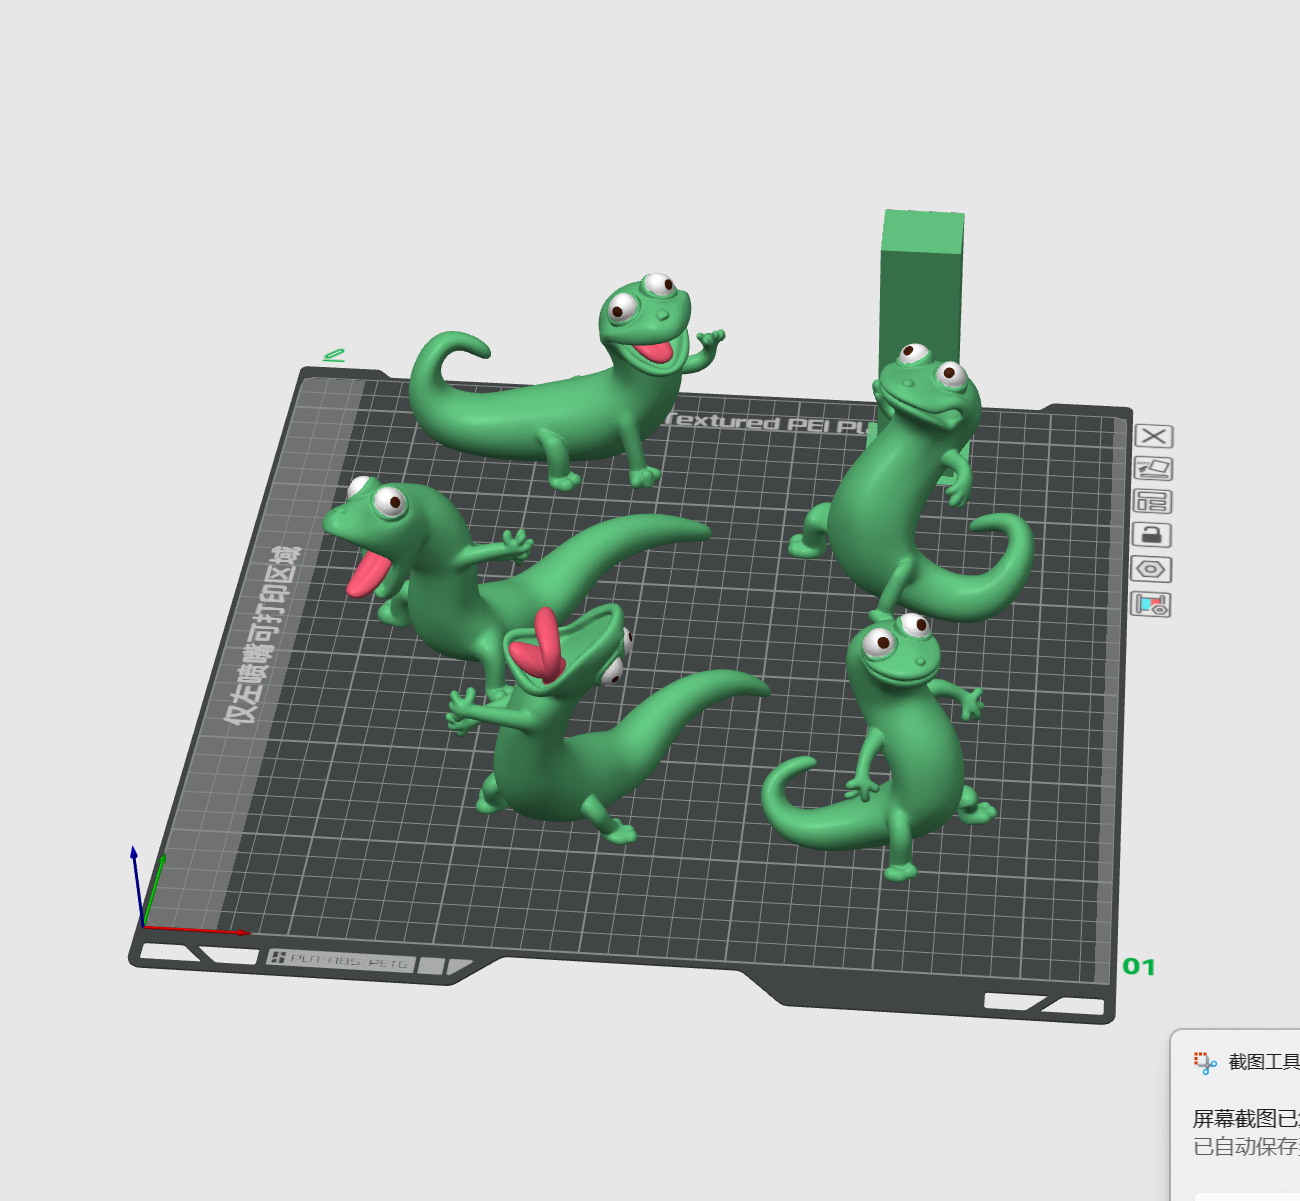Click the 屏幕截图已 notification message text
This screenshot has height=1201, width=1300.
[1246, 1118]
